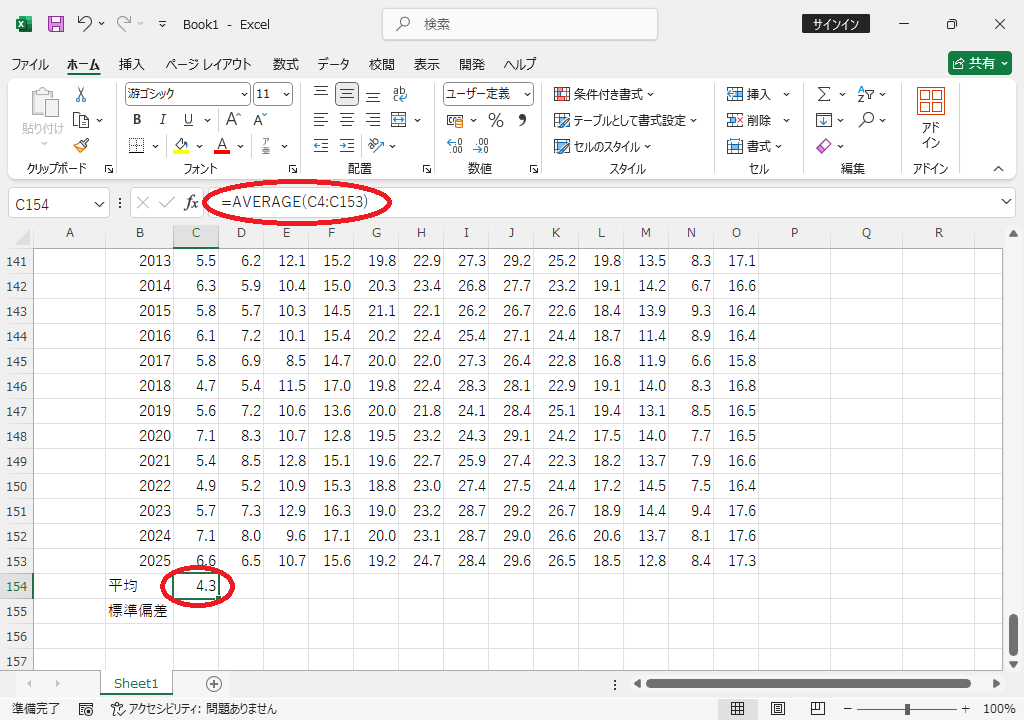
Task: Switch to the 挿入 ribbon tab
Action: pyautogui.click(x=131, y=64)
